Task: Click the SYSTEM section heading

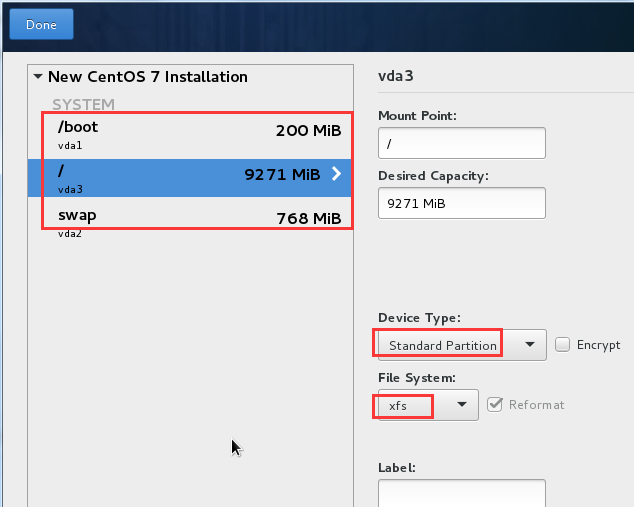Action: tap(83, 104)
